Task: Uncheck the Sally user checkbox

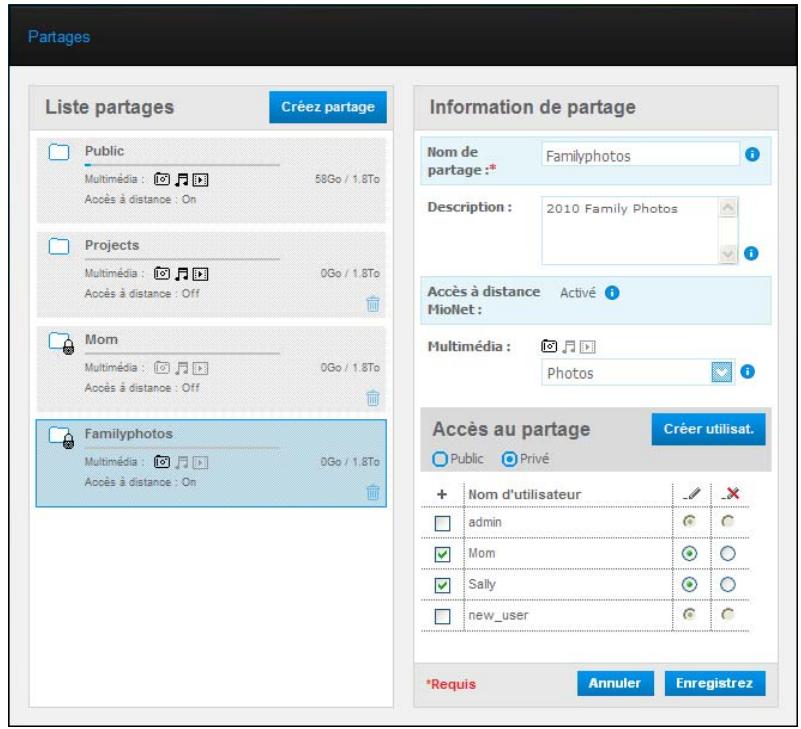Action: (442, 585)
